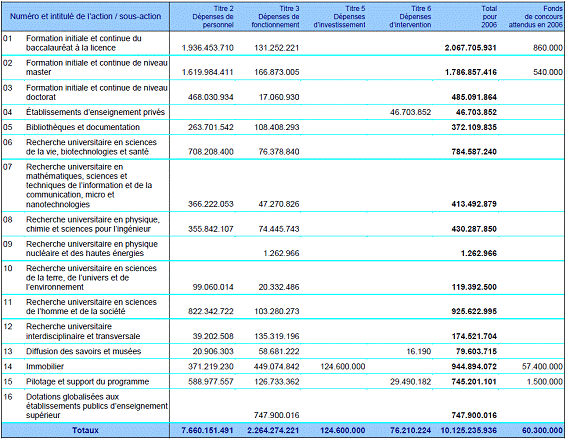The height and width of the screenshot is (439, 566).
Task: Click 'sciences de l'homme et de la société' label
Action: 91,307
